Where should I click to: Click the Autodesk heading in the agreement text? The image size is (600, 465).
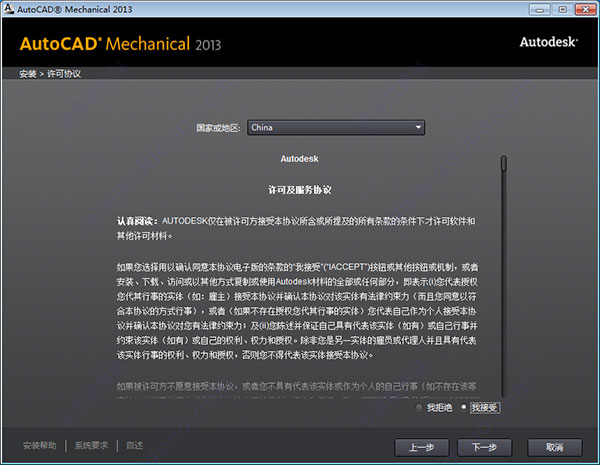[299, 159]
